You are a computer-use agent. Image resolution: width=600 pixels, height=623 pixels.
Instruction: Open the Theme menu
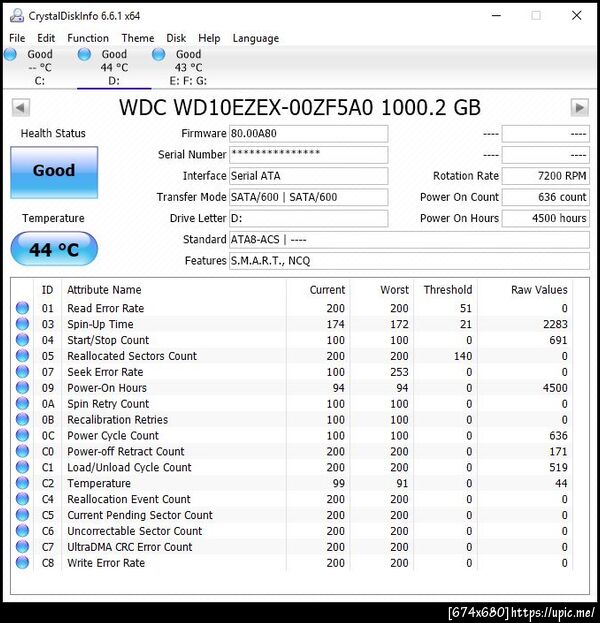tap(138, 38)
